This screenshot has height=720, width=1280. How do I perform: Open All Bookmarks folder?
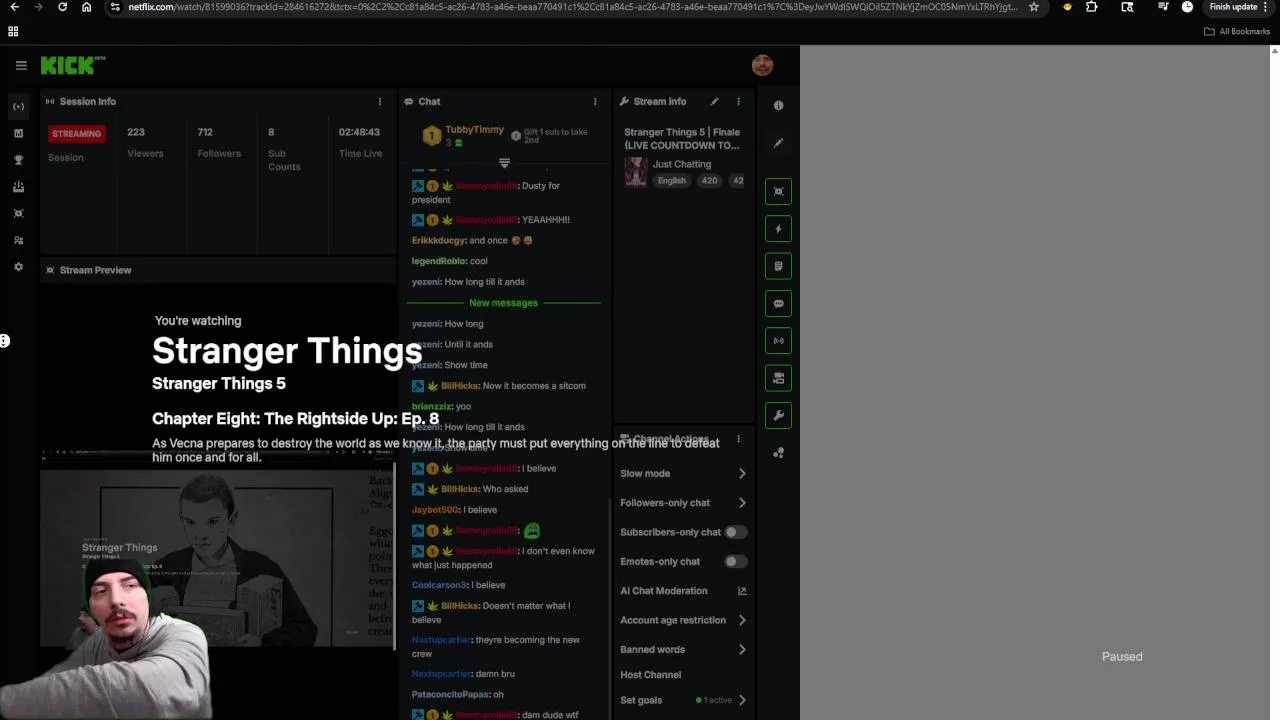tap(1237, 31)
